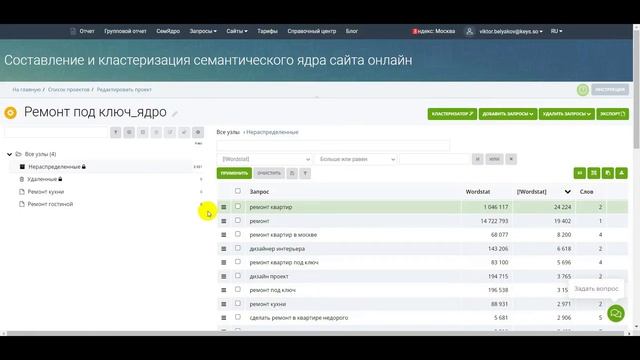Click the user profile avatar icon

click(x=469, y=31)
